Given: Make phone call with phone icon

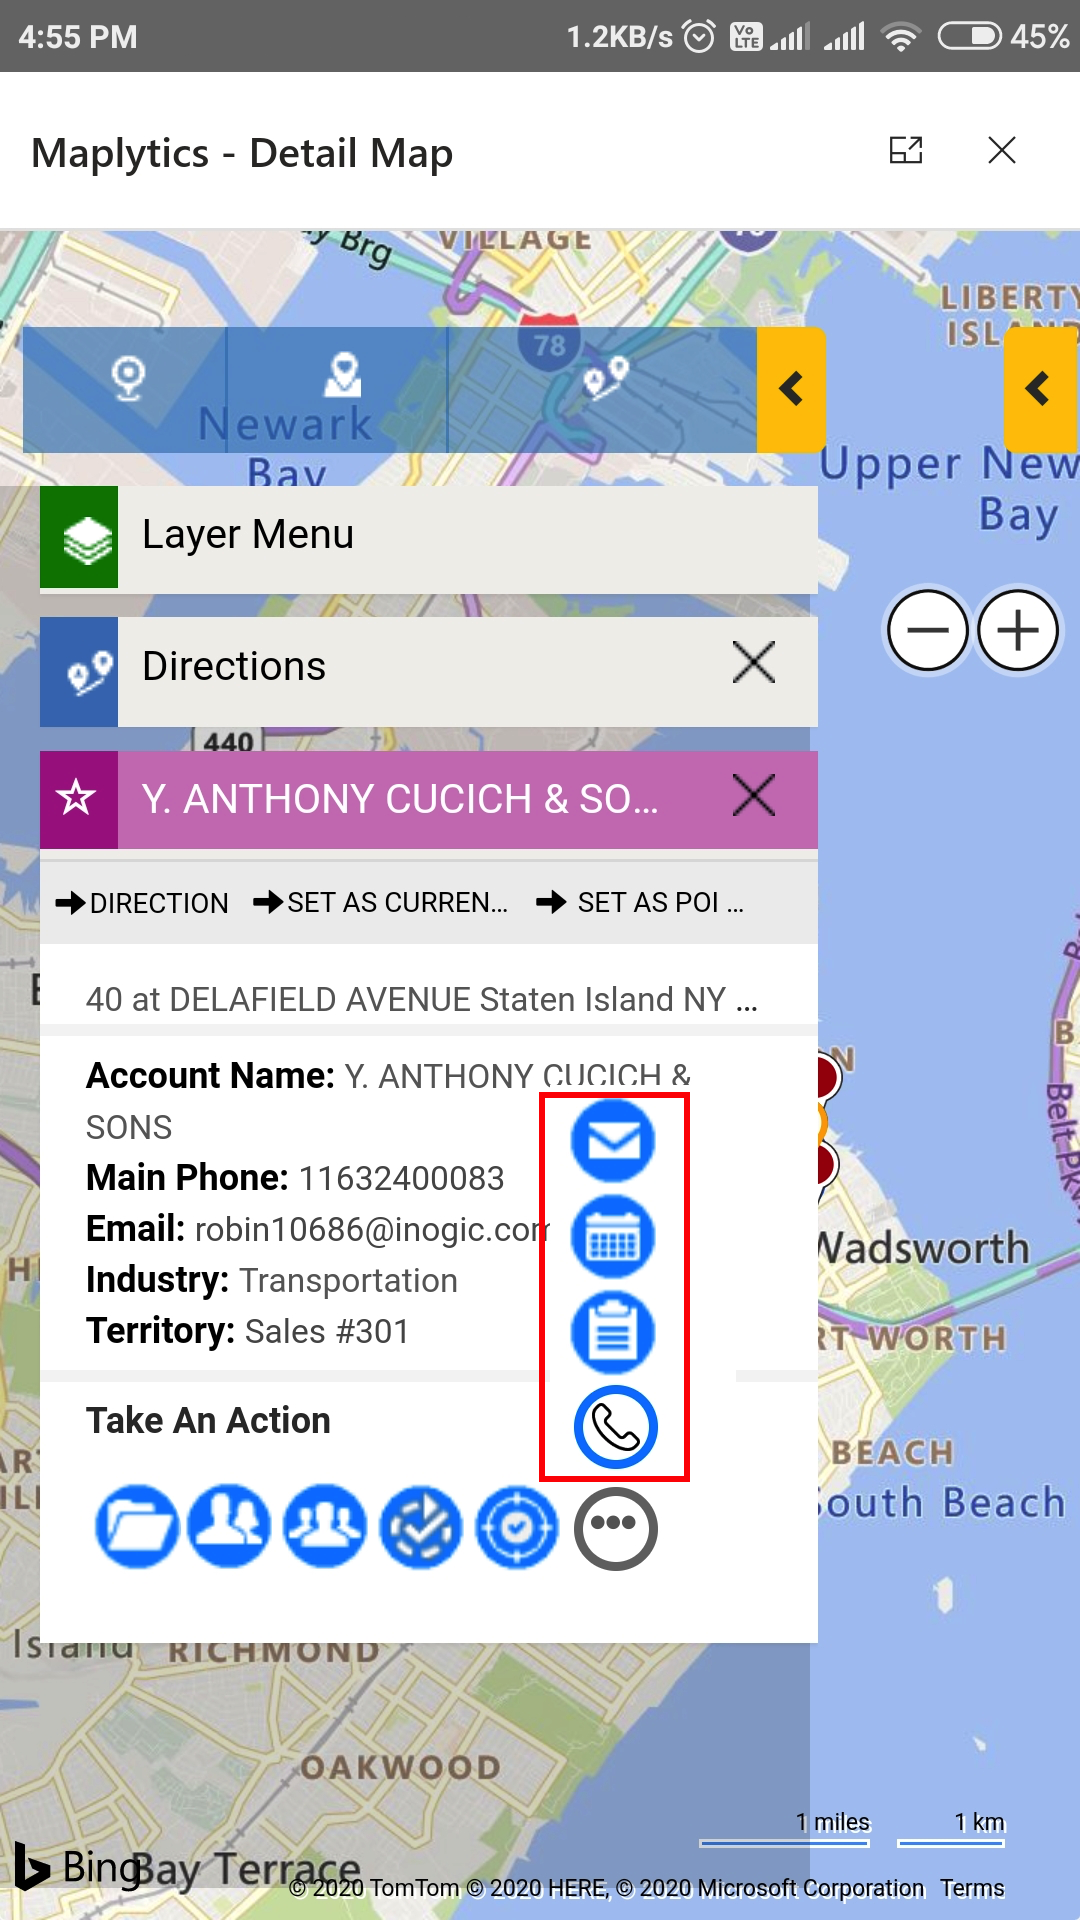Looking at the screenshot, I should point(616,1427).
